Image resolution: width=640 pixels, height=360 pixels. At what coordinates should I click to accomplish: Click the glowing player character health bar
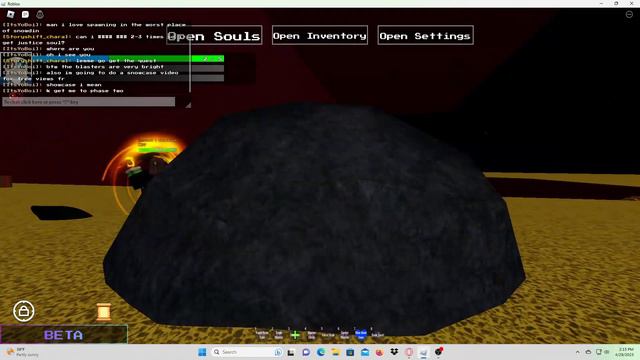(x=157, y=150)
